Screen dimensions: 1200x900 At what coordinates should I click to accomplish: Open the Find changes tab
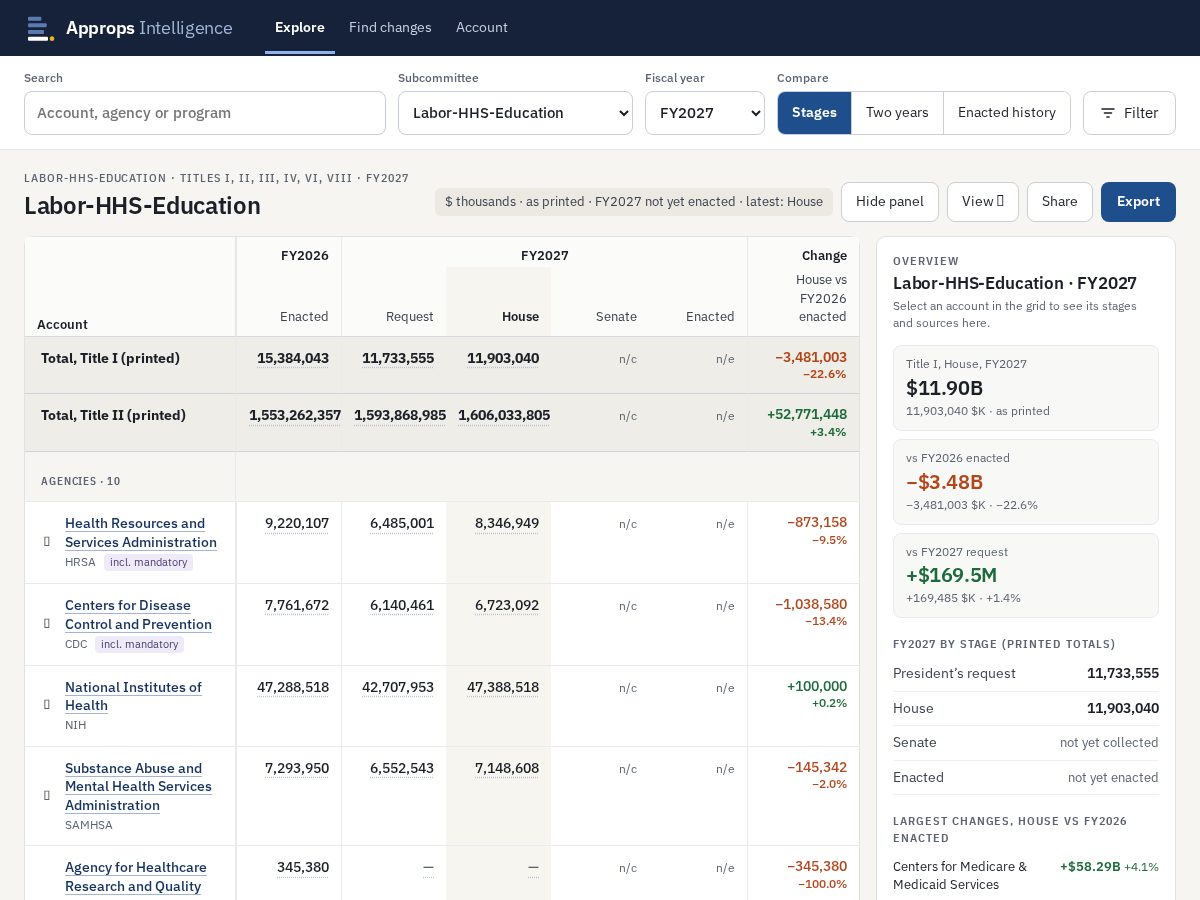coord(390,28)
